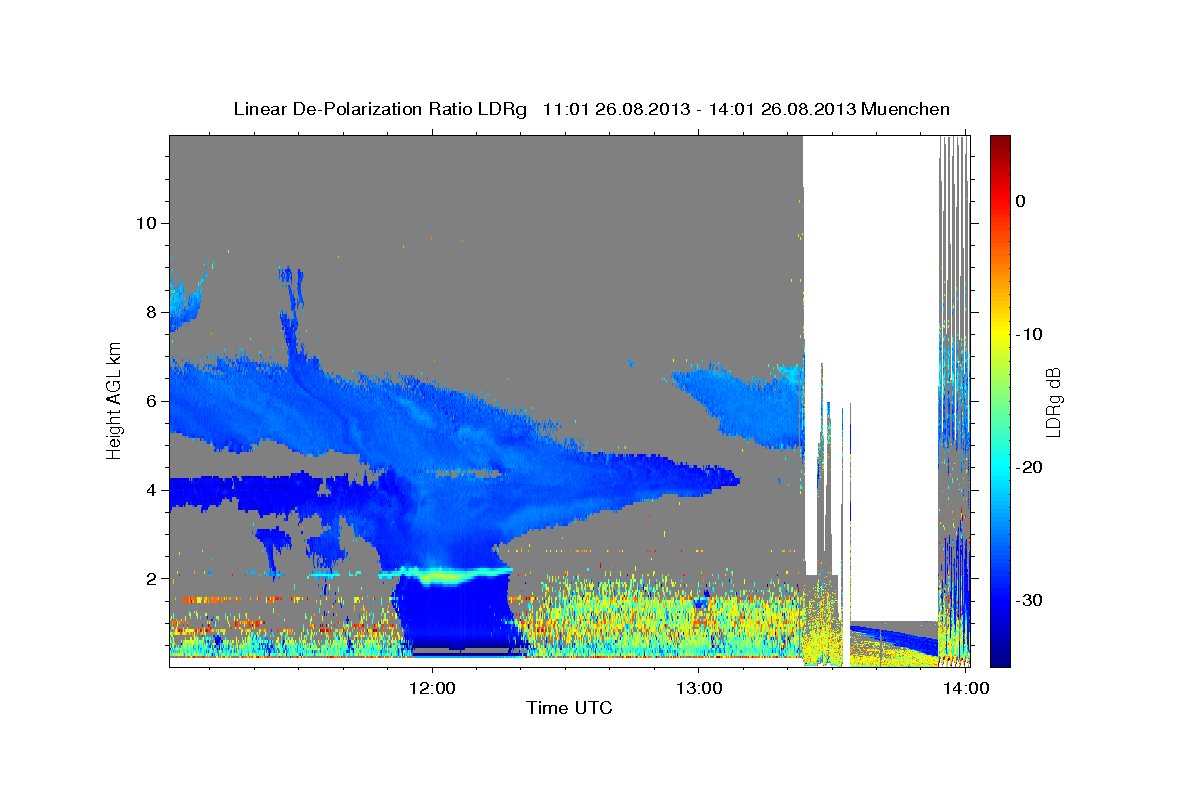Click the x-axis label 'Time UTC'

pyautogui.click(x=569, y=708)
